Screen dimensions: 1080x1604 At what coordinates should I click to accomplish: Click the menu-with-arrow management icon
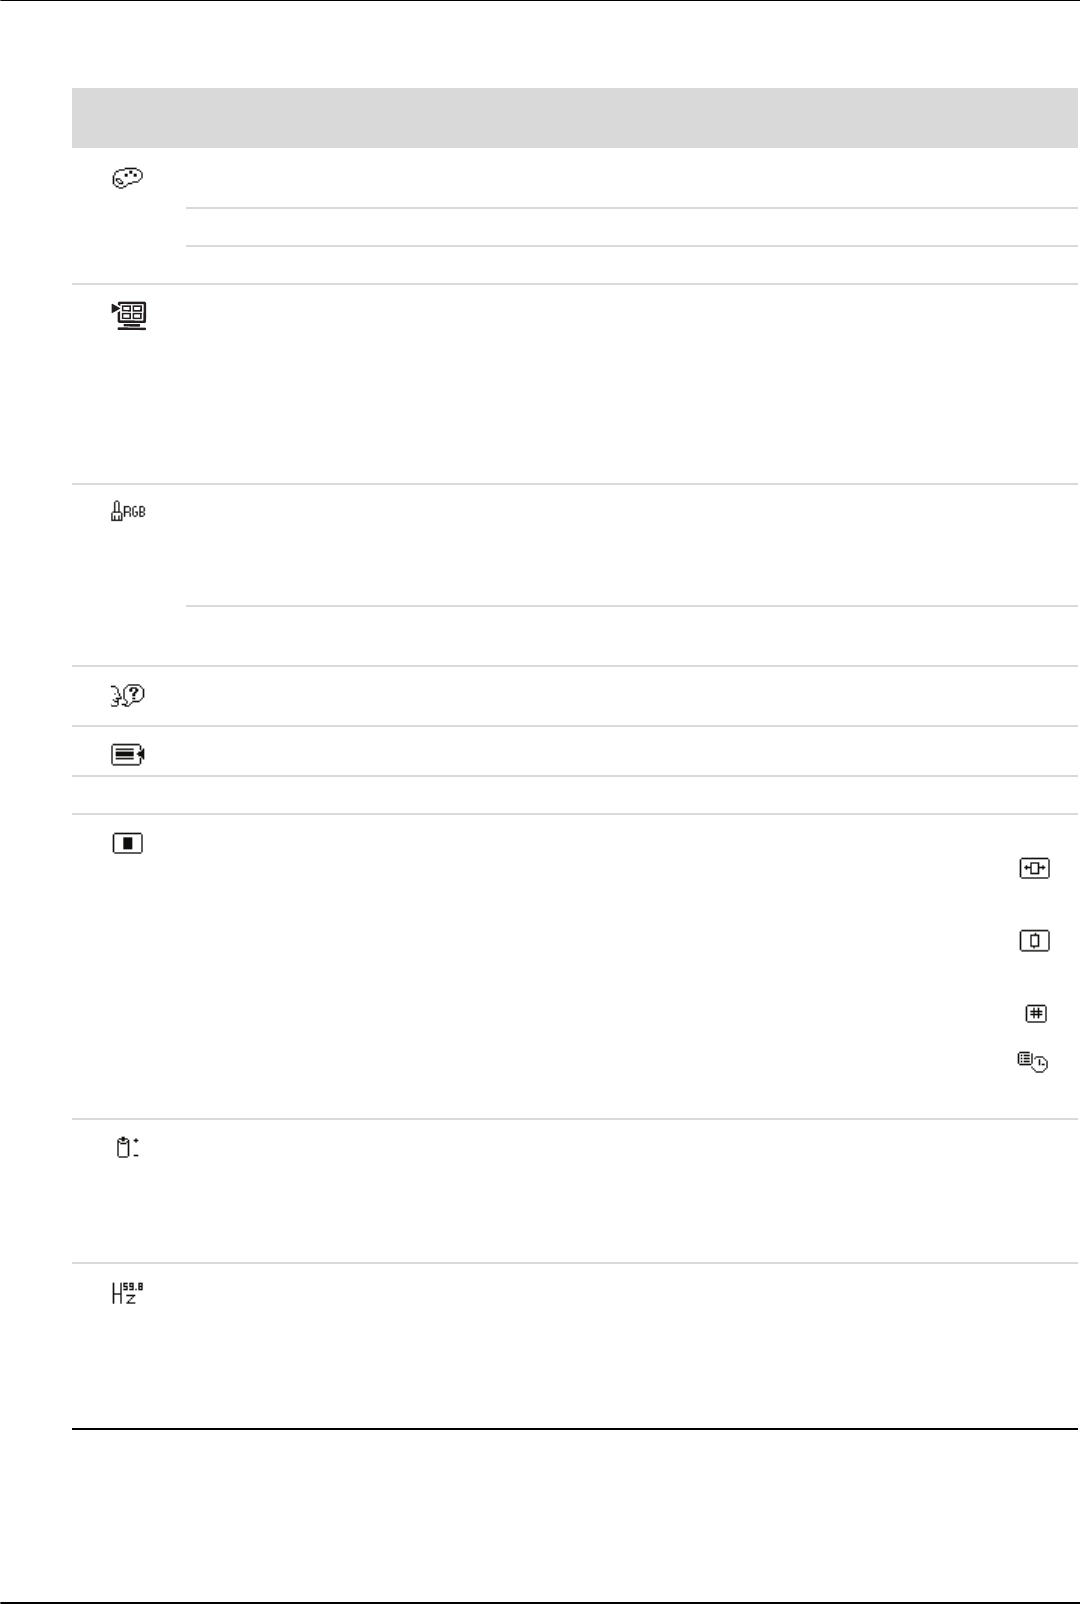click(x=128, y=757)
